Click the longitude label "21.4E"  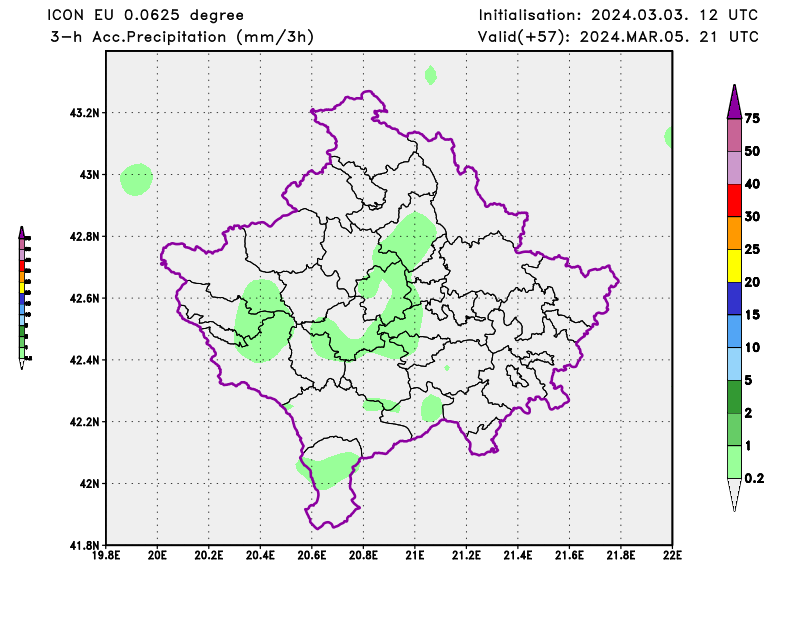[x=518, y=555]
